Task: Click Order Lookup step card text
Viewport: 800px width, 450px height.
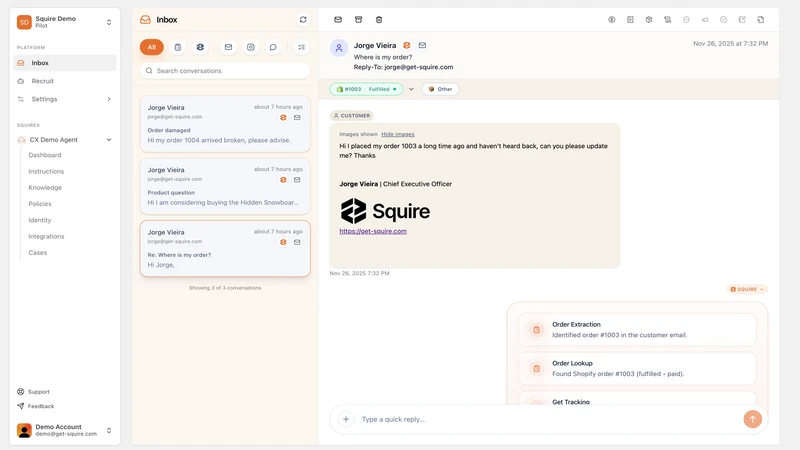Action: 618,368
